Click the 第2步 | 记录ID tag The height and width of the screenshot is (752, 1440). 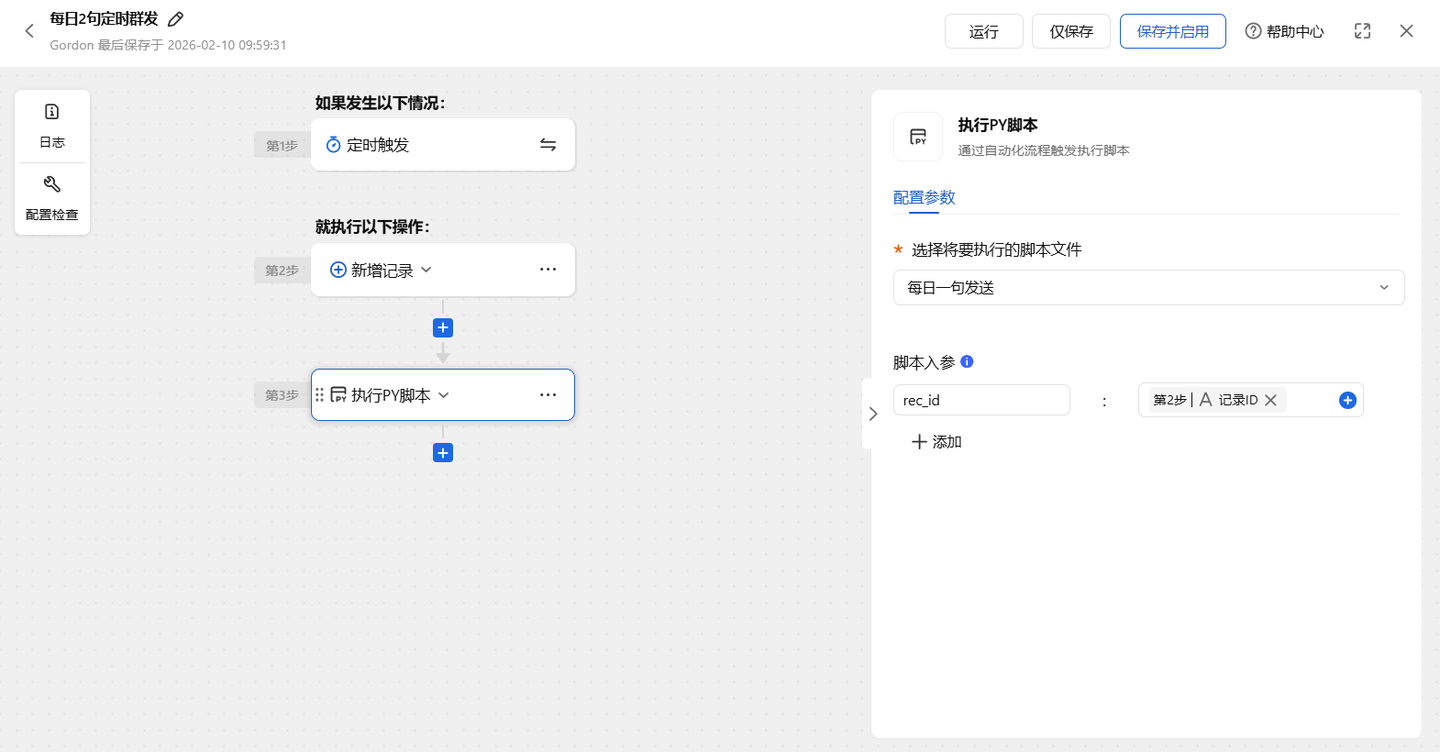pyautogui.click(x=1217, y=400)
